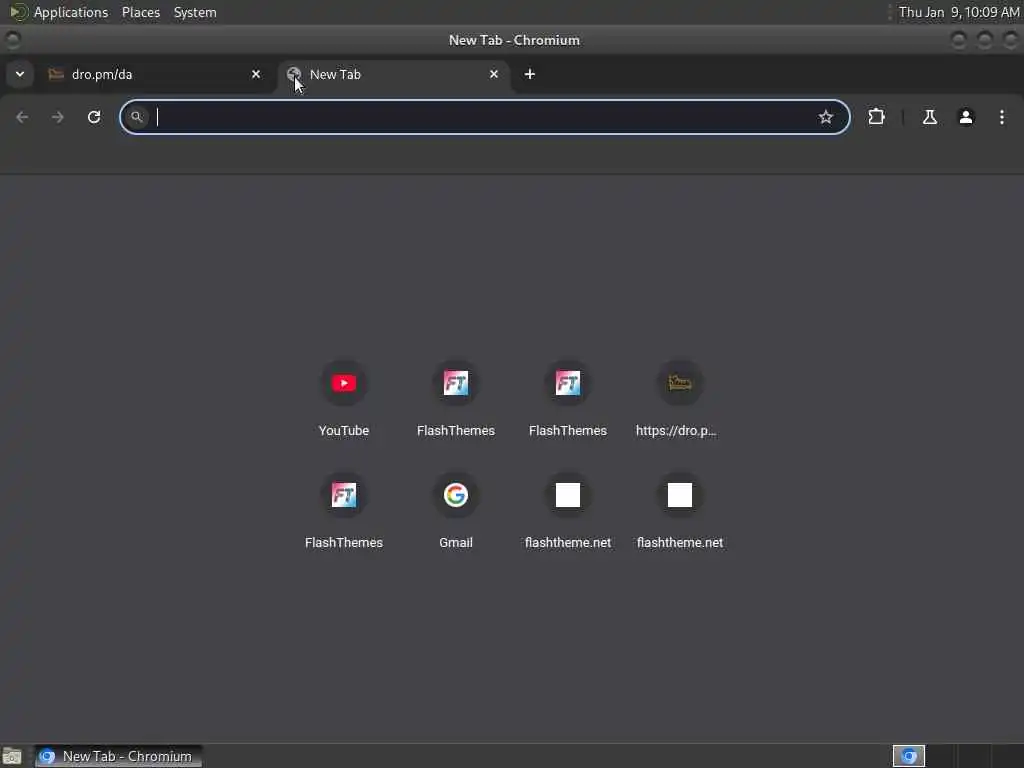Click the clock Thu Jan 9, 10:09 AM

(x=958, y=12)
